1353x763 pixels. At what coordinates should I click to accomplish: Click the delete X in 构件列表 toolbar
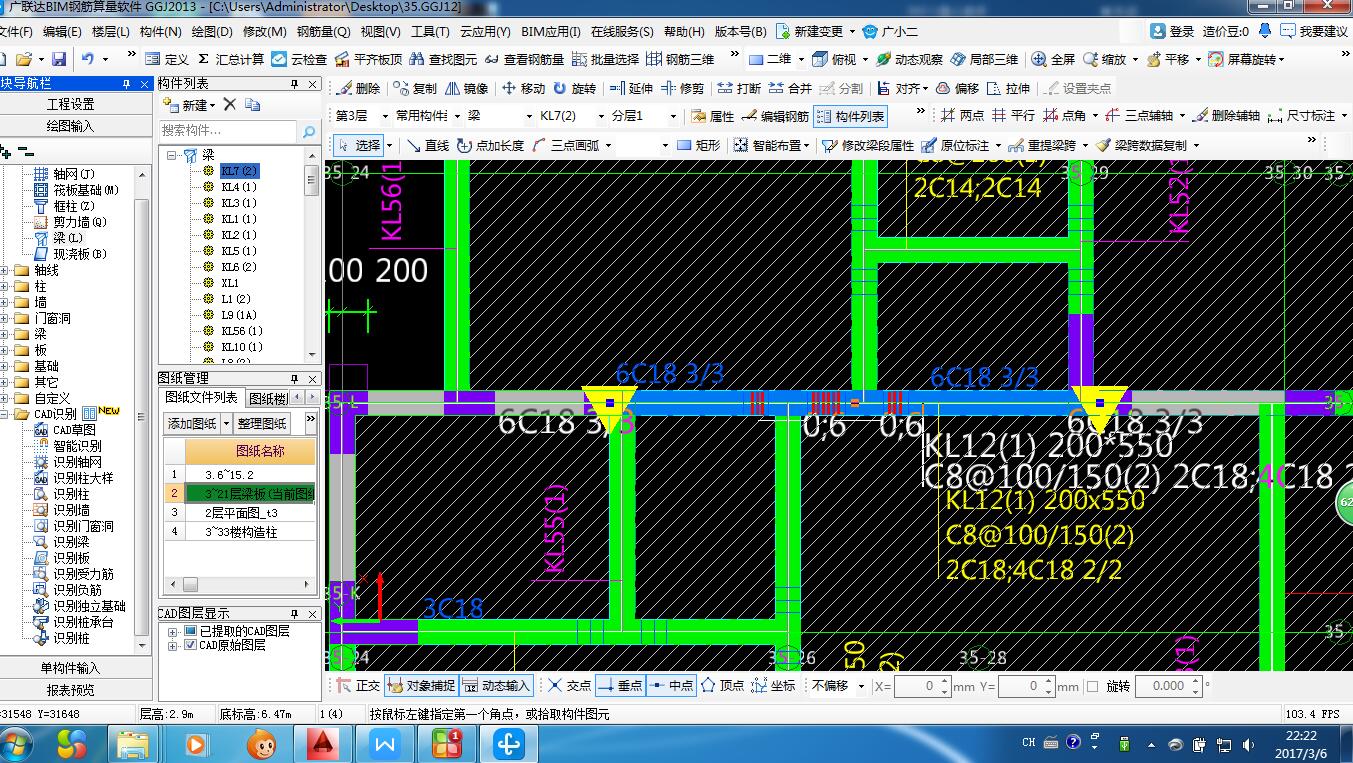pyautogui.click(x=229, y=104)
